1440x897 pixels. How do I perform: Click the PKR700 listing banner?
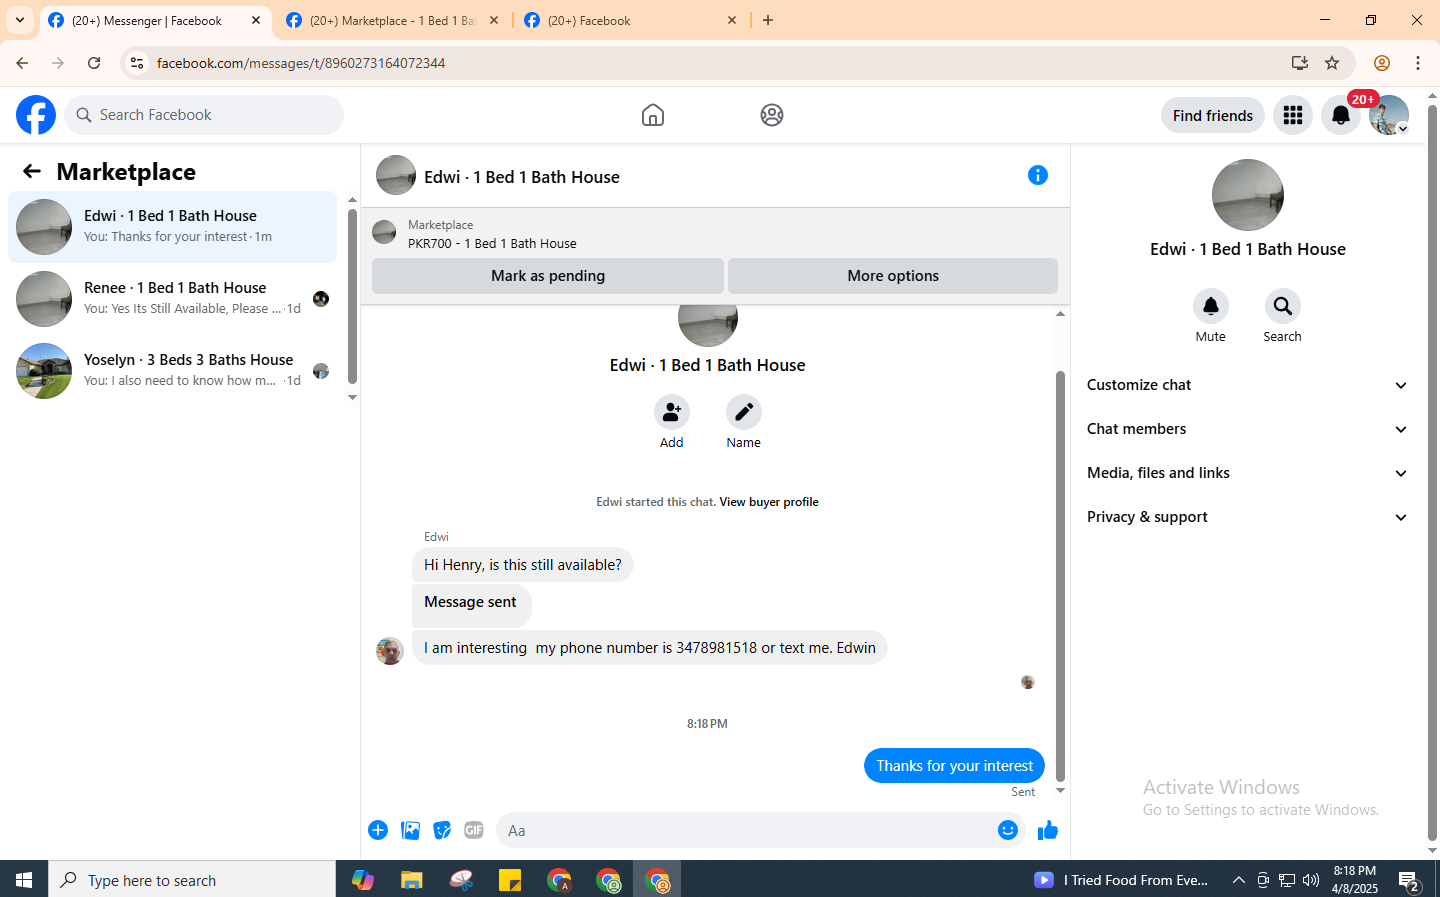pyautogui.click(x=715, y=233)
